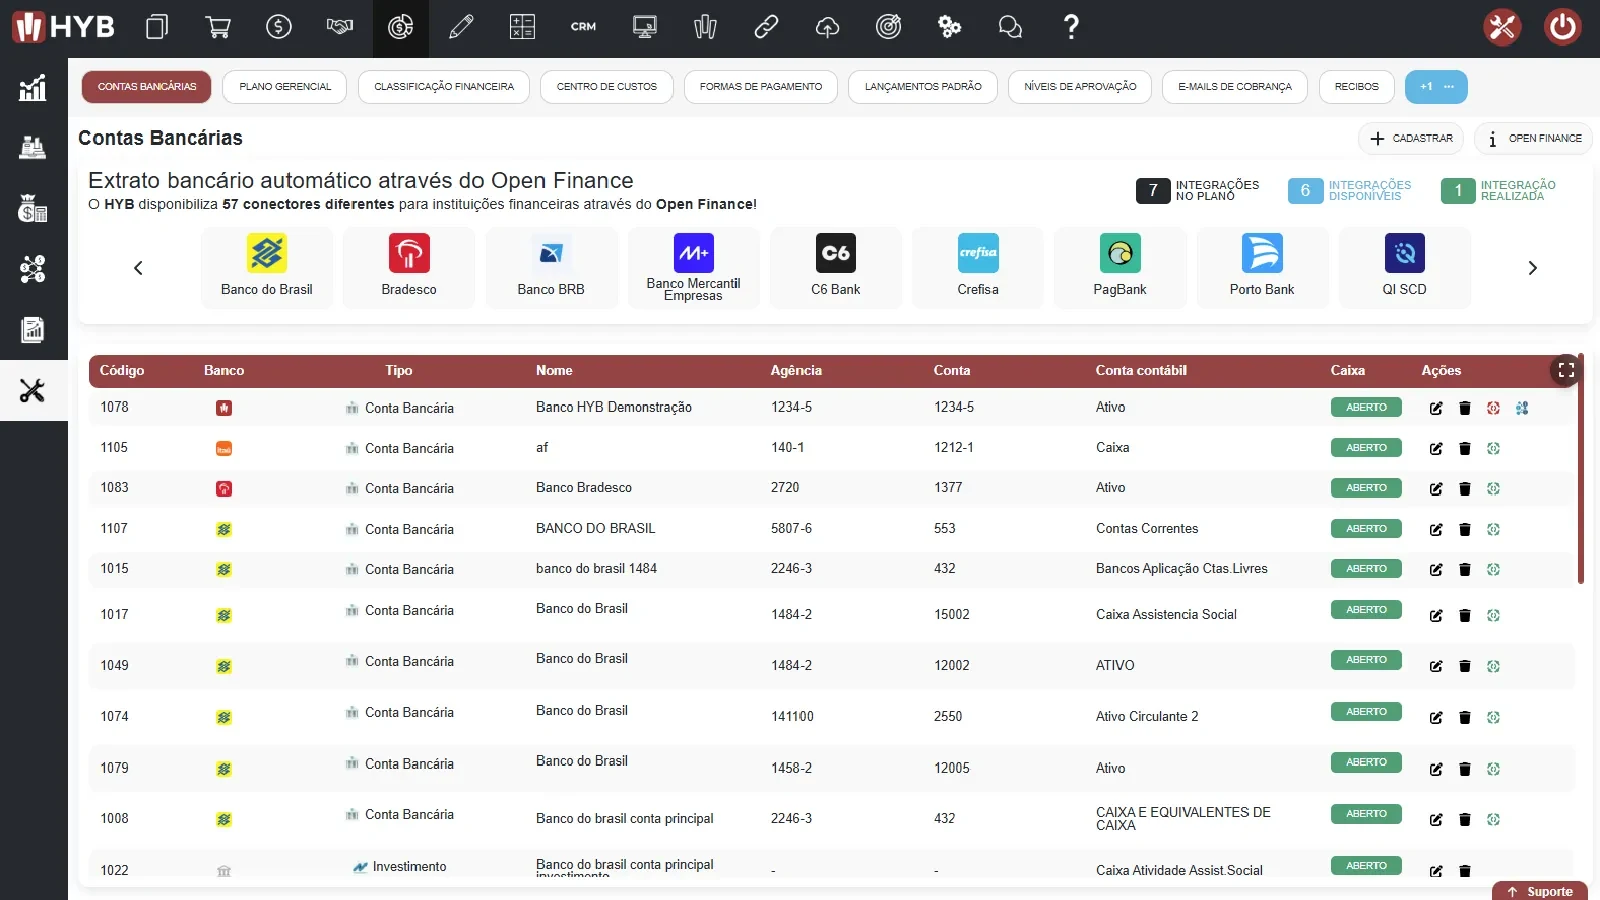The height and width of the screenshot is (900, 1600).
Task: Click ABERTO status for account 1078
Action: click(1366, 407)
